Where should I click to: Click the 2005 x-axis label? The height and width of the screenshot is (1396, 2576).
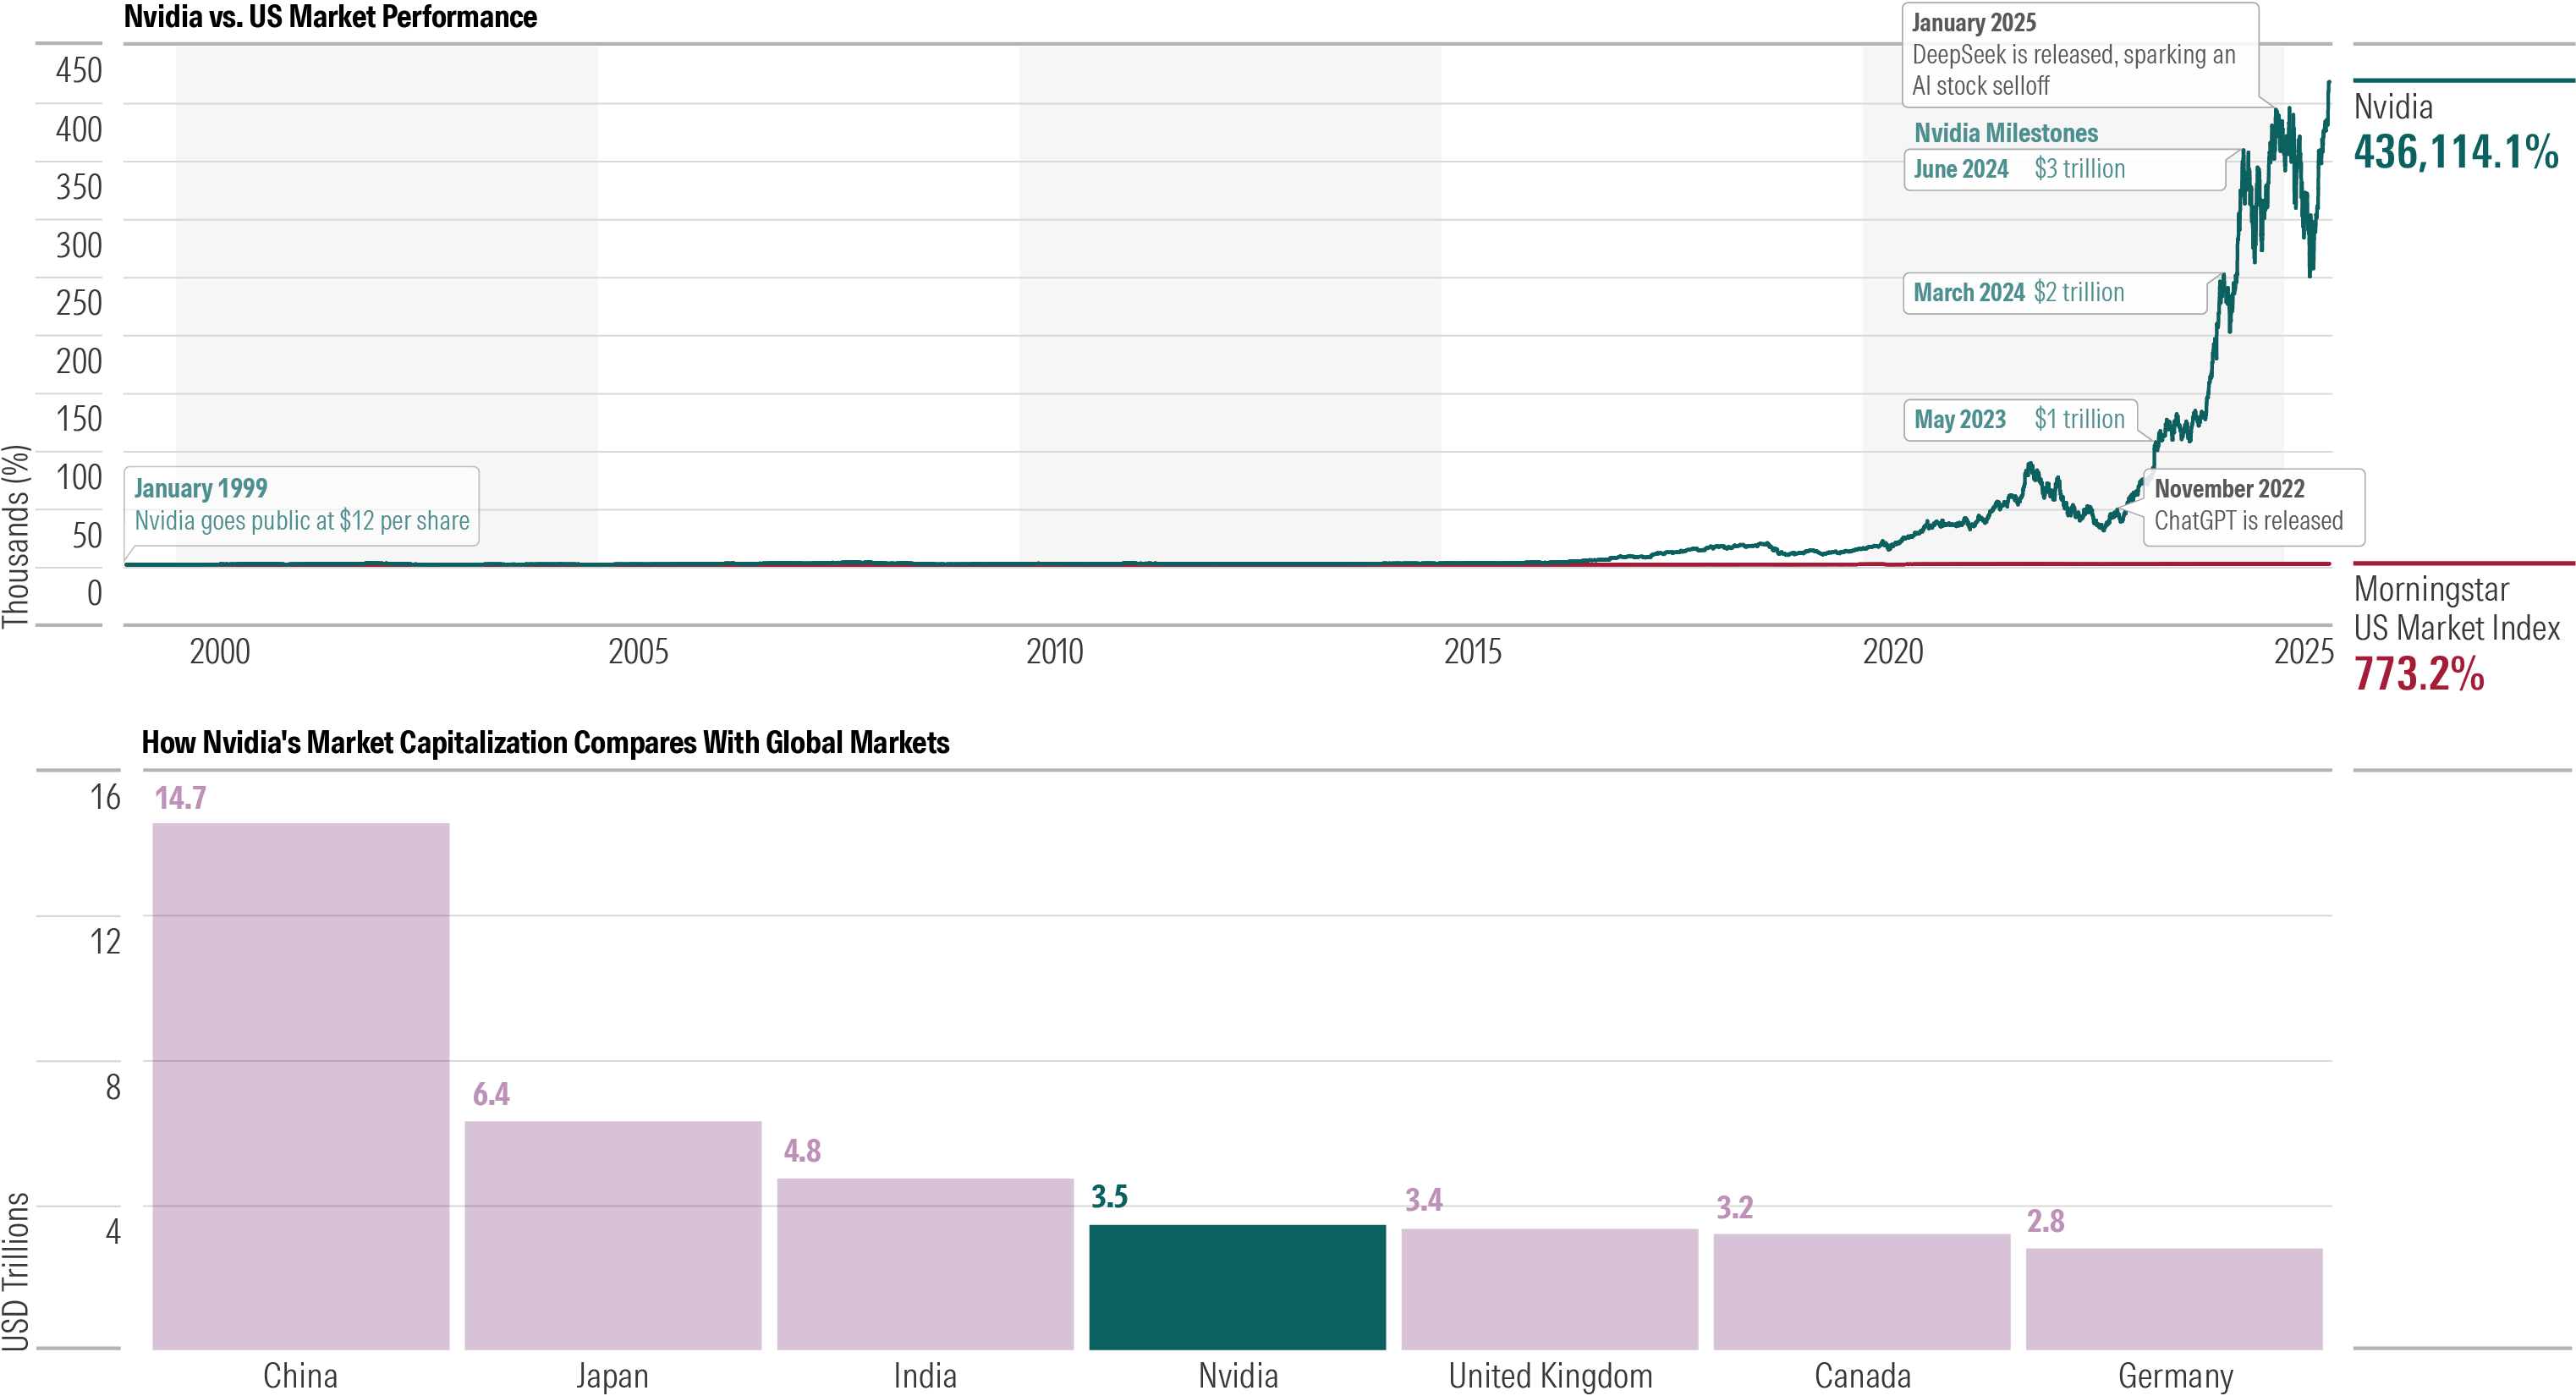pos(638,652)
